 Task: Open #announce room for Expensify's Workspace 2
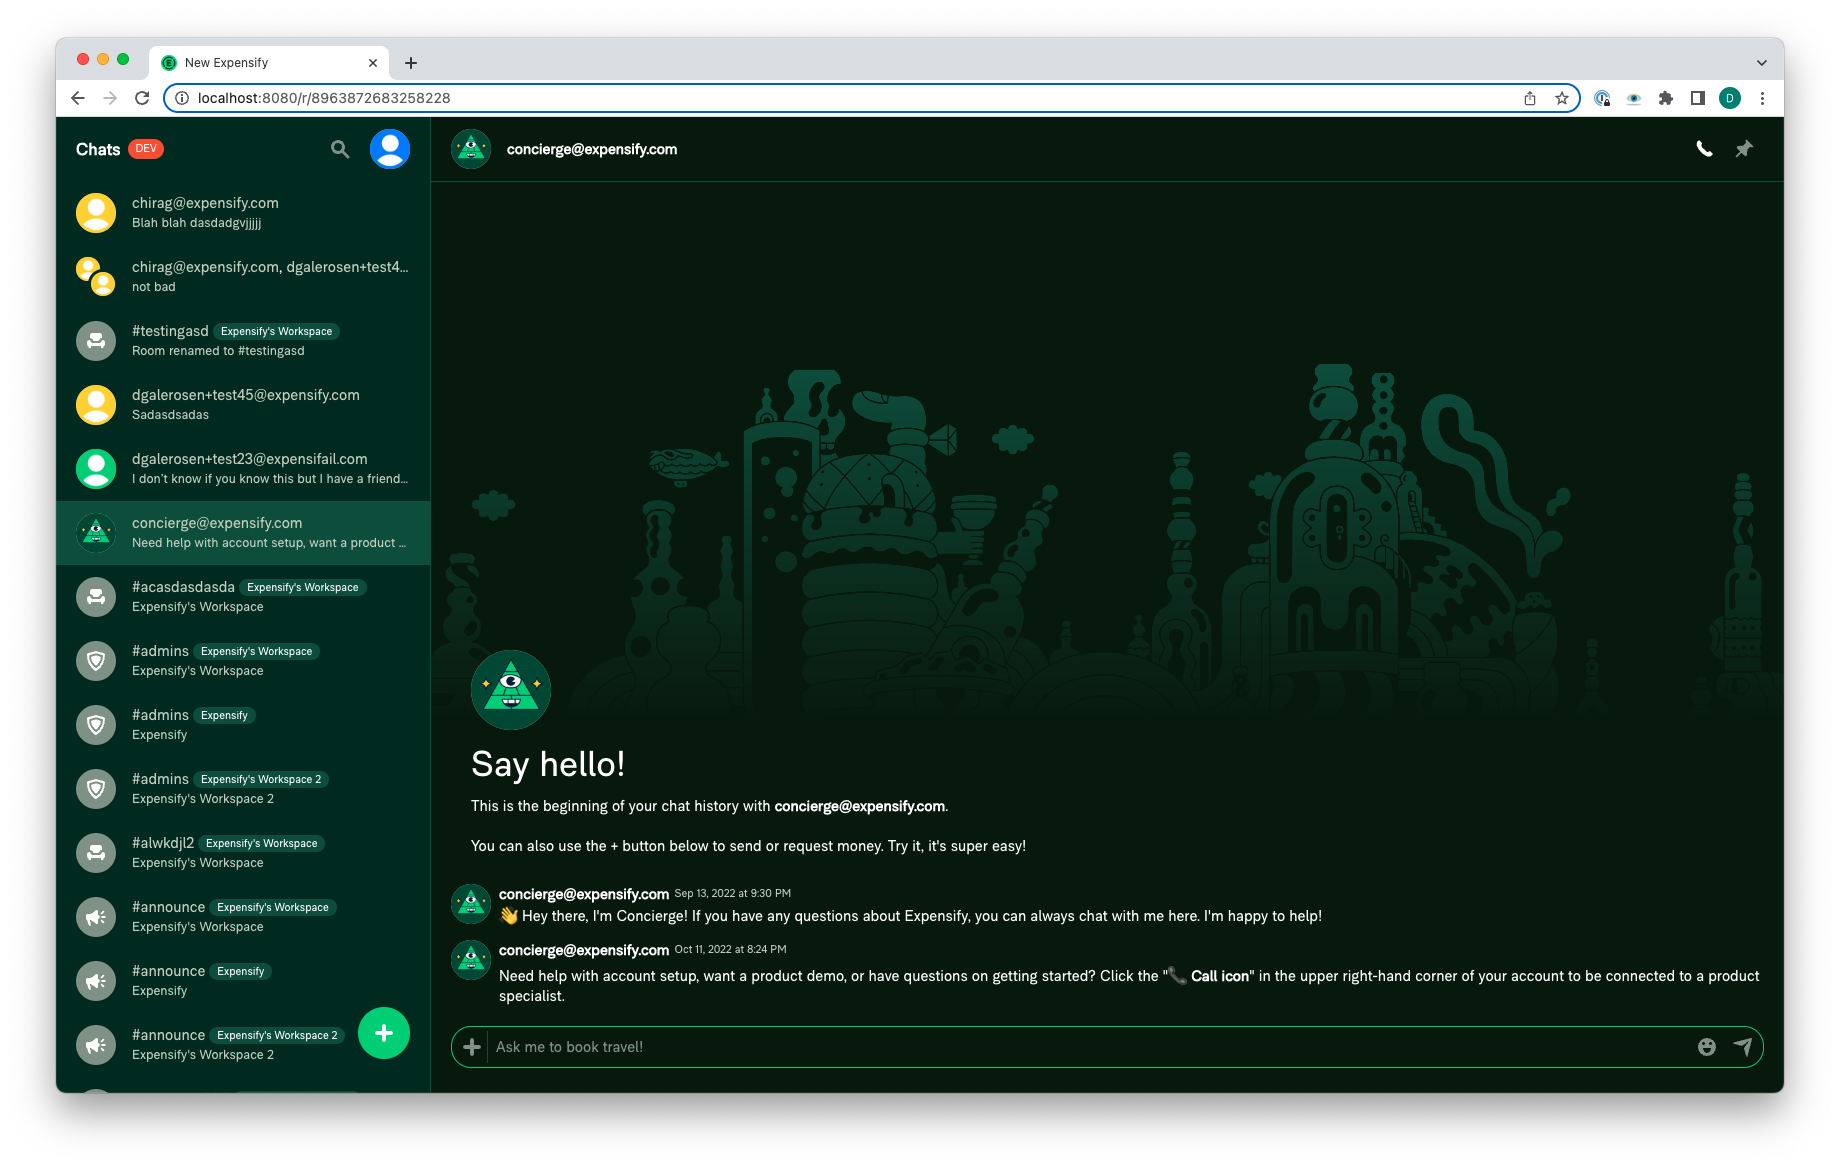tap(243, 1045)
